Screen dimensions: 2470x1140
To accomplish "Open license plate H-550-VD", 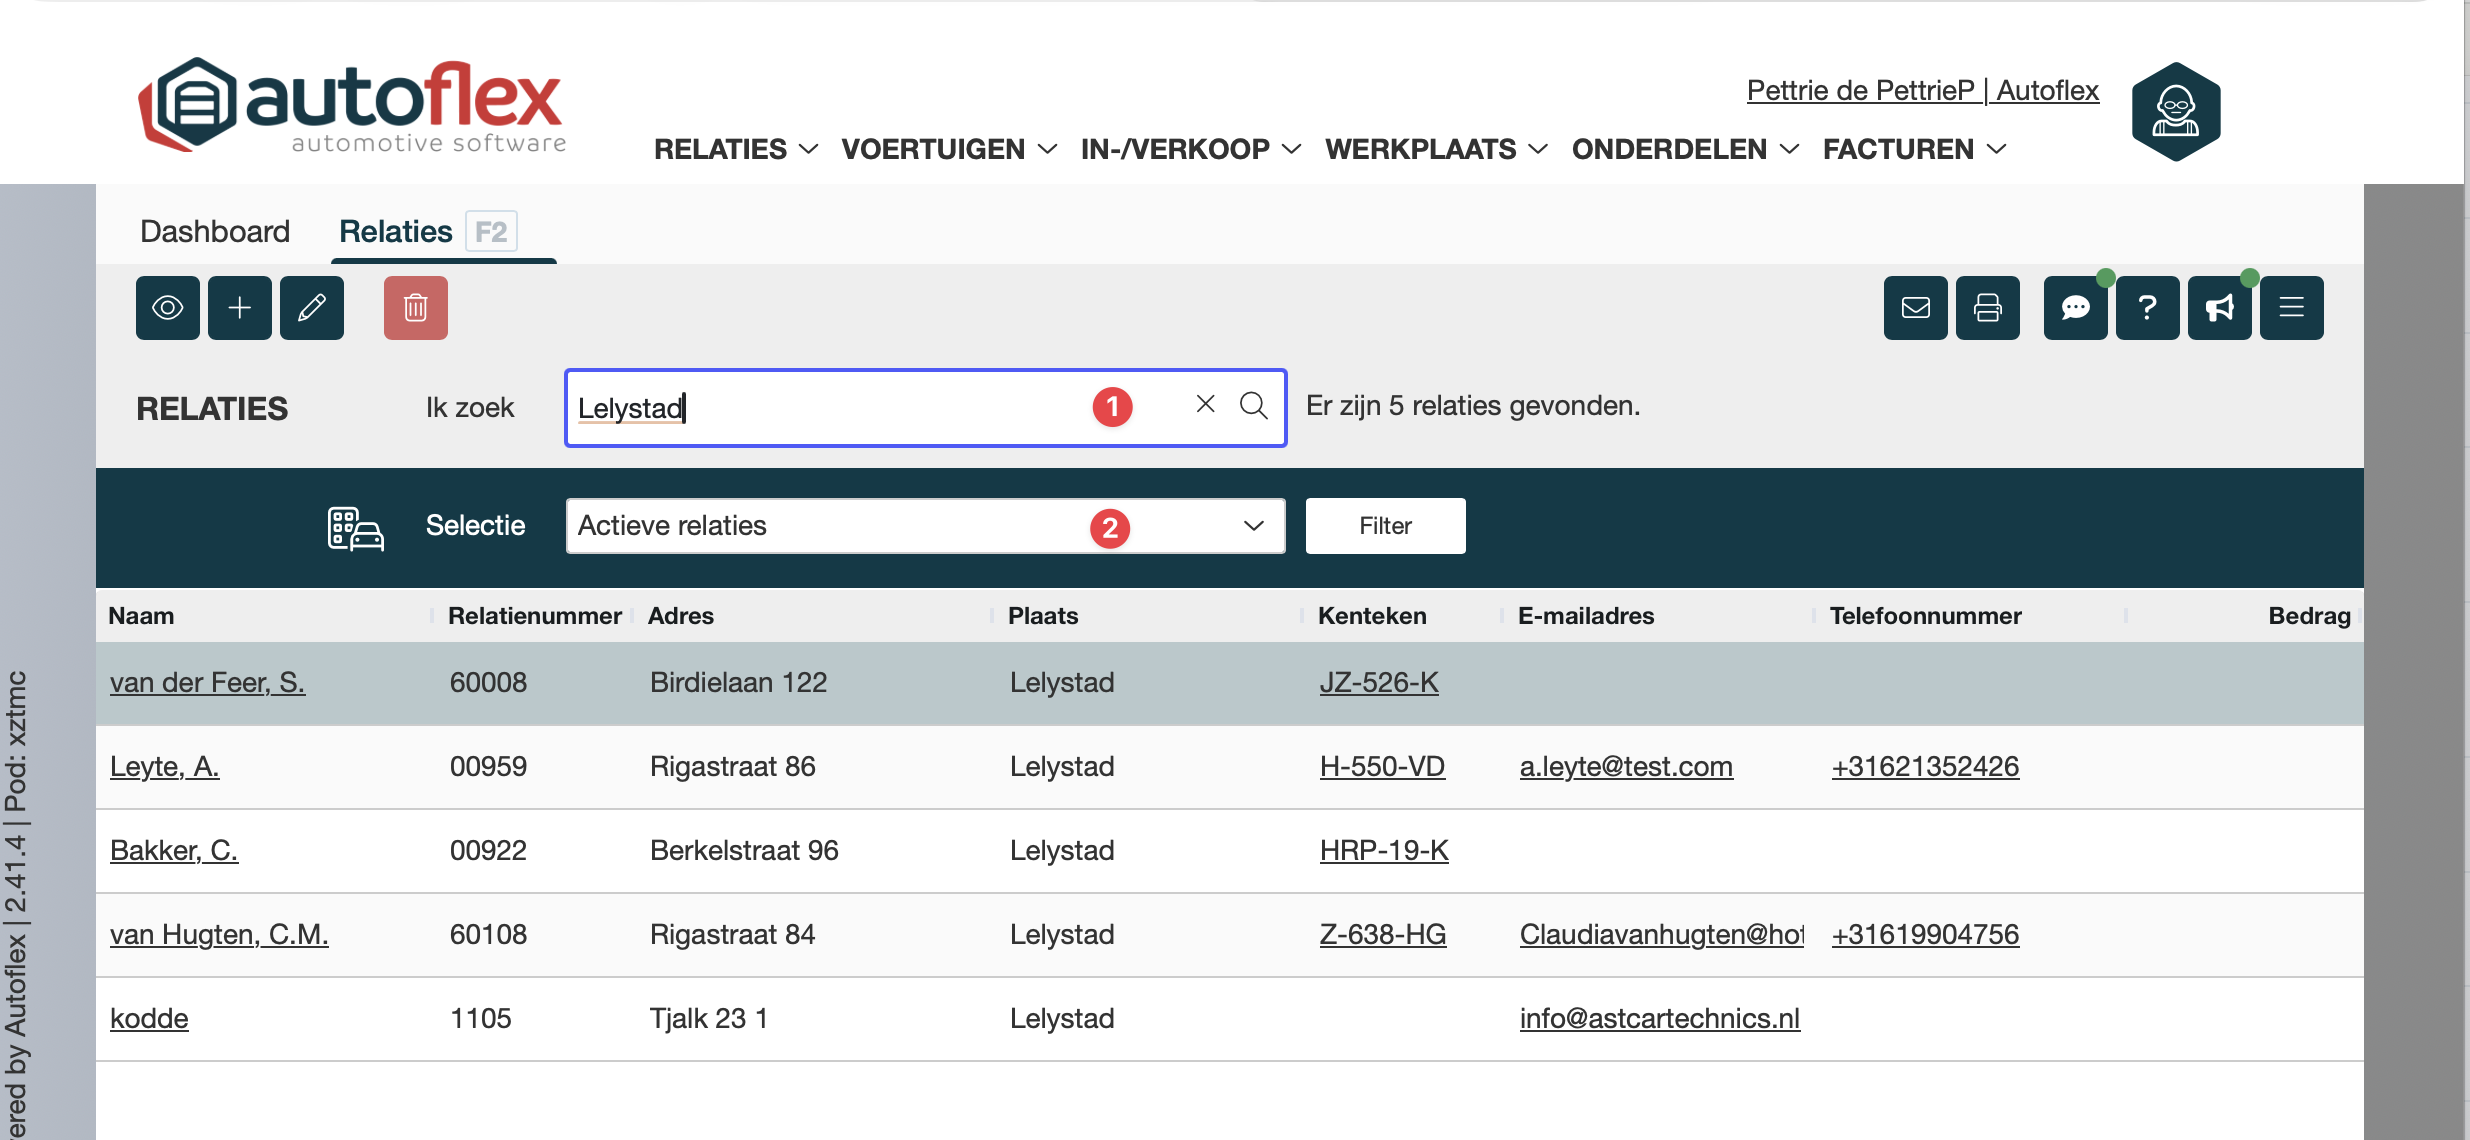I will click(1382, 766).
